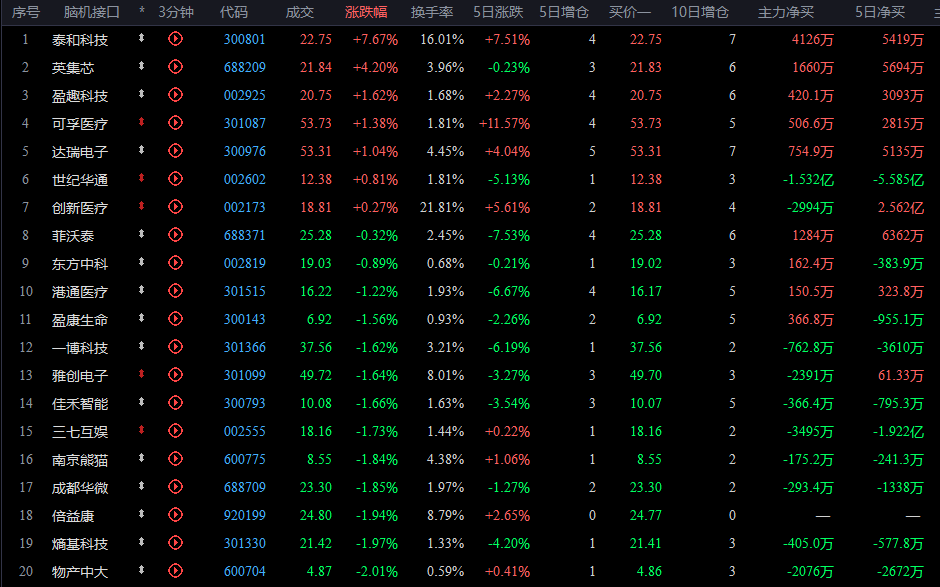Image resolution: width=940 pixels, height=587 pixels.
Task: Open the 3-minute icon for 物产中大
Action: [x=175, y=571]
